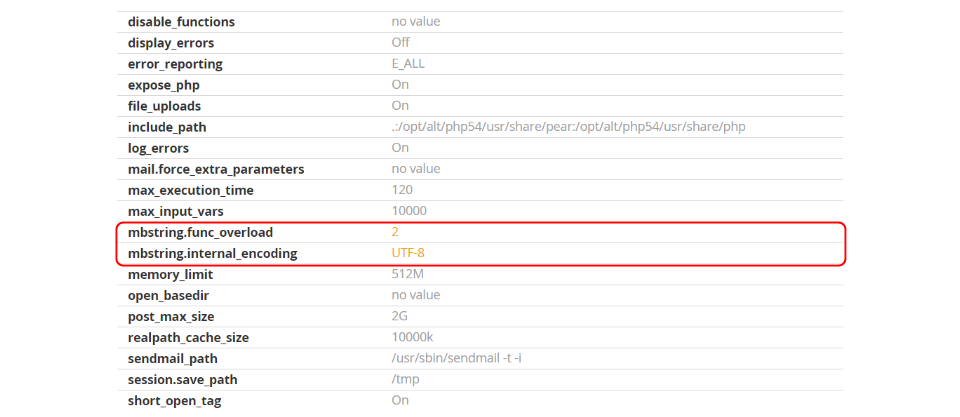Screen dimensions: 960x417
Task: Select the max_input_vars value 10000
Action: (x=409, y=211)
